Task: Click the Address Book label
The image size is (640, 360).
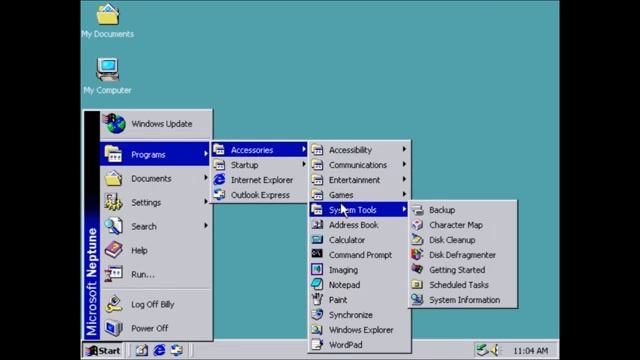Action: tap(353, 225)
